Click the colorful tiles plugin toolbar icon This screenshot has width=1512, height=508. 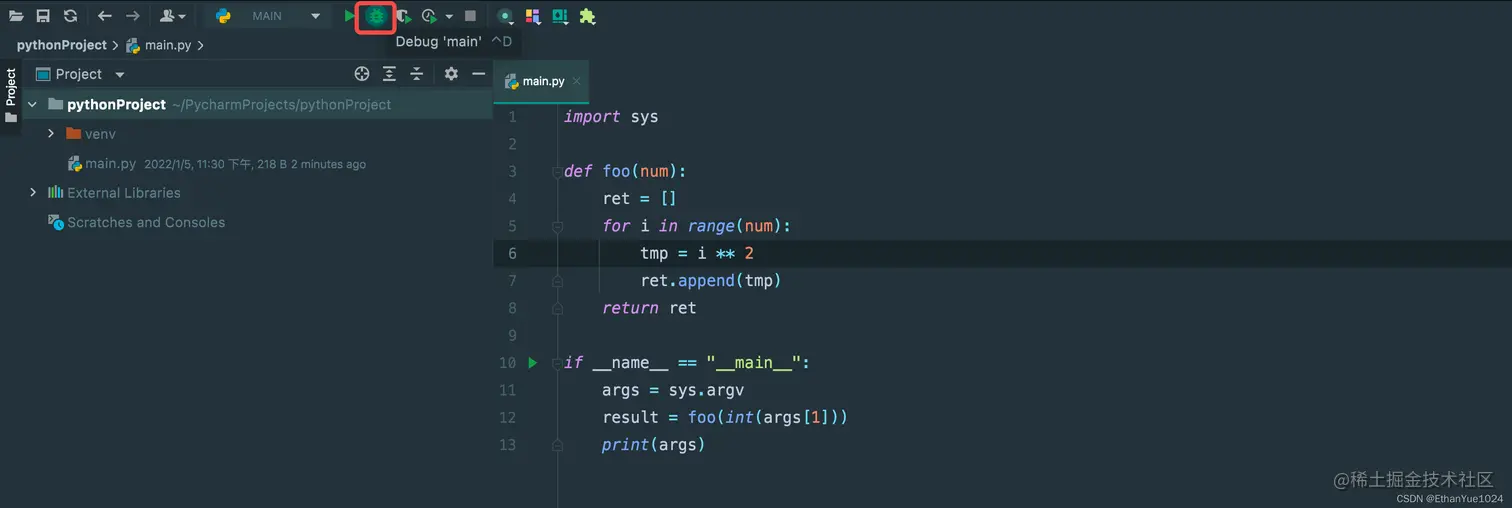(x=532, y=16)
